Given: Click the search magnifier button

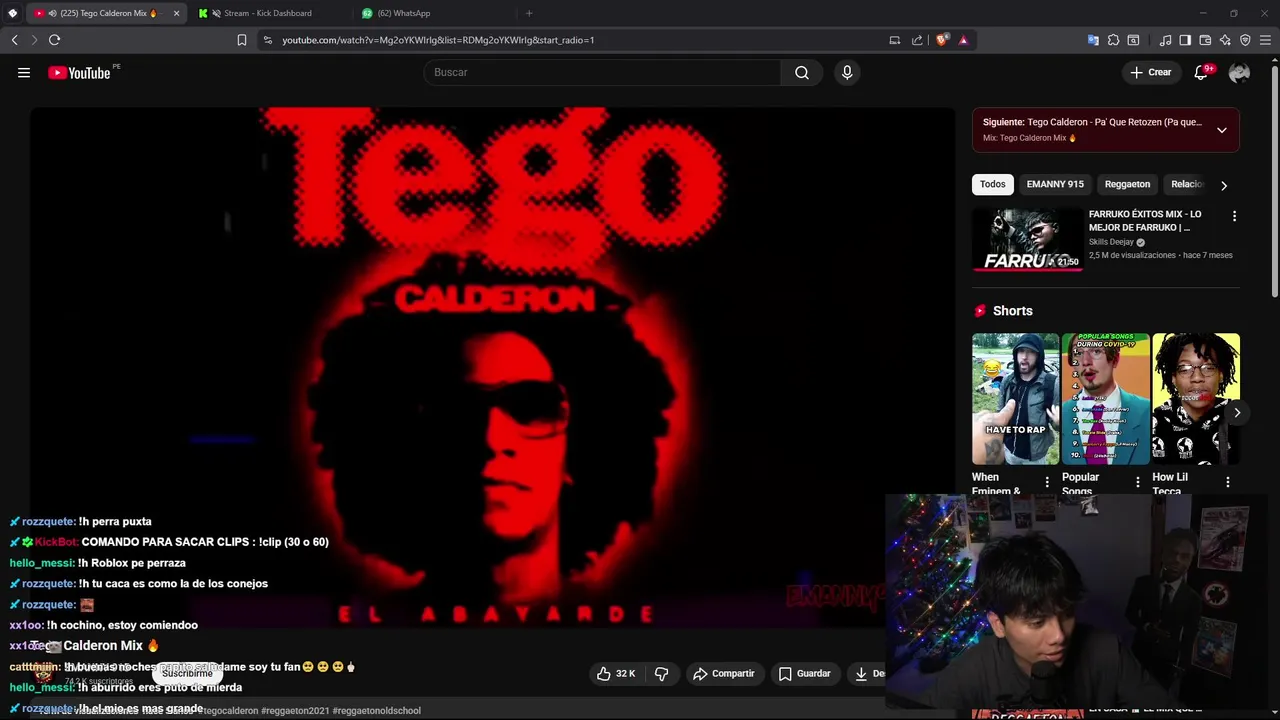Looking at the screenshot, I should 802,72.
